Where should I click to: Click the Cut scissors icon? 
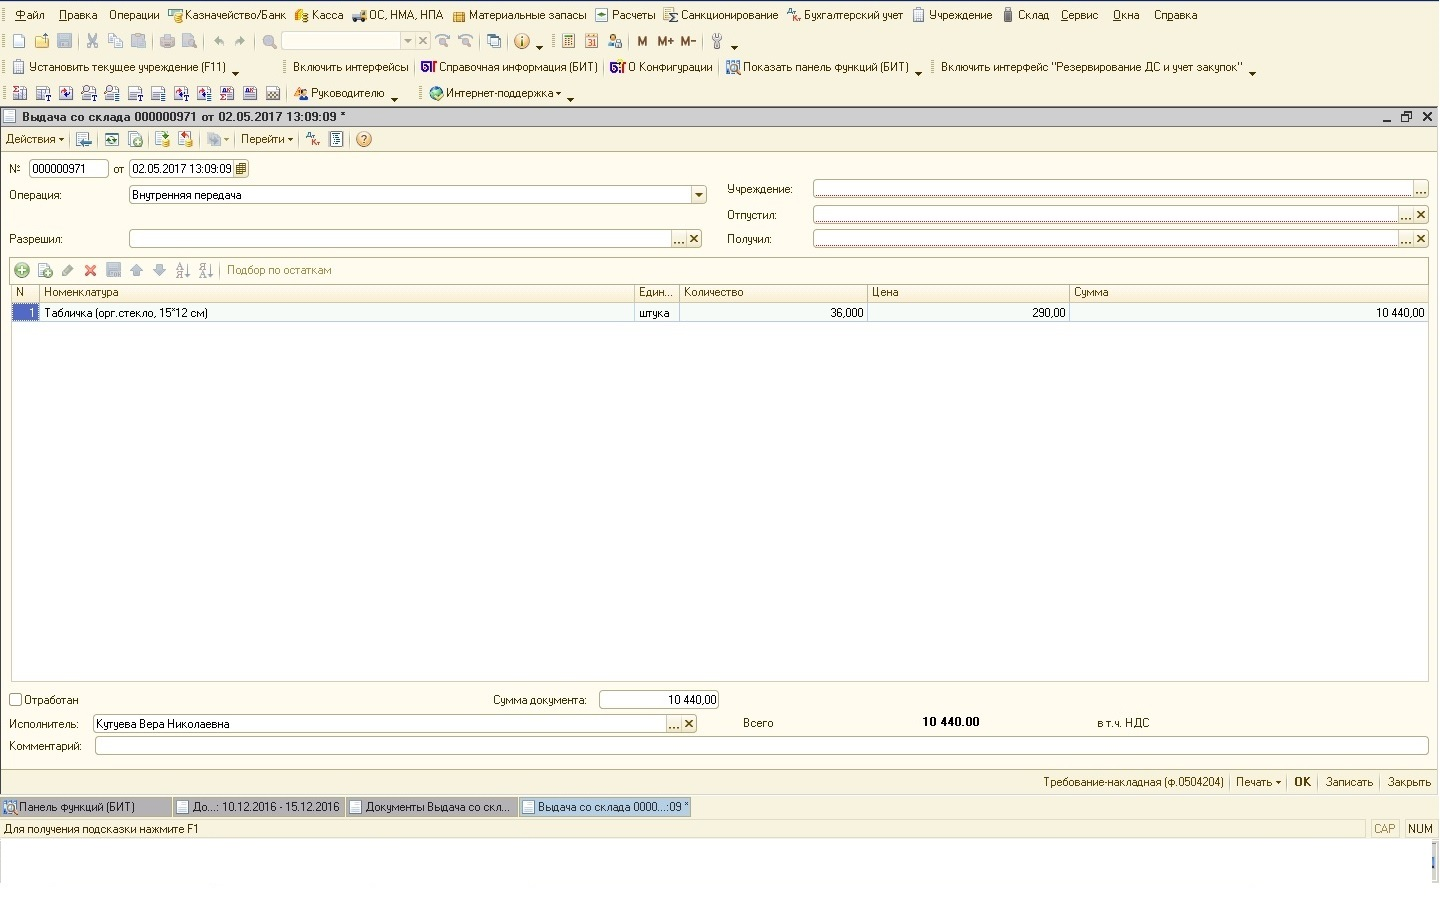[92, 41]
